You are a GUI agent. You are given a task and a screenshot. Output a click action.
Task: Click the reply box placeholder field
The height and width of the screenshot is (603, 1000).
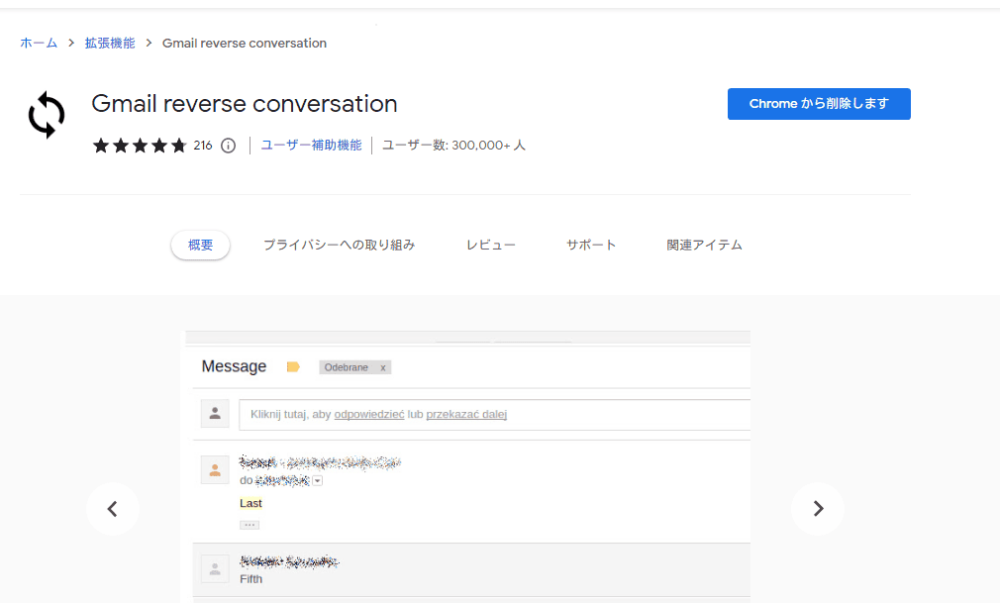point(494,415)
